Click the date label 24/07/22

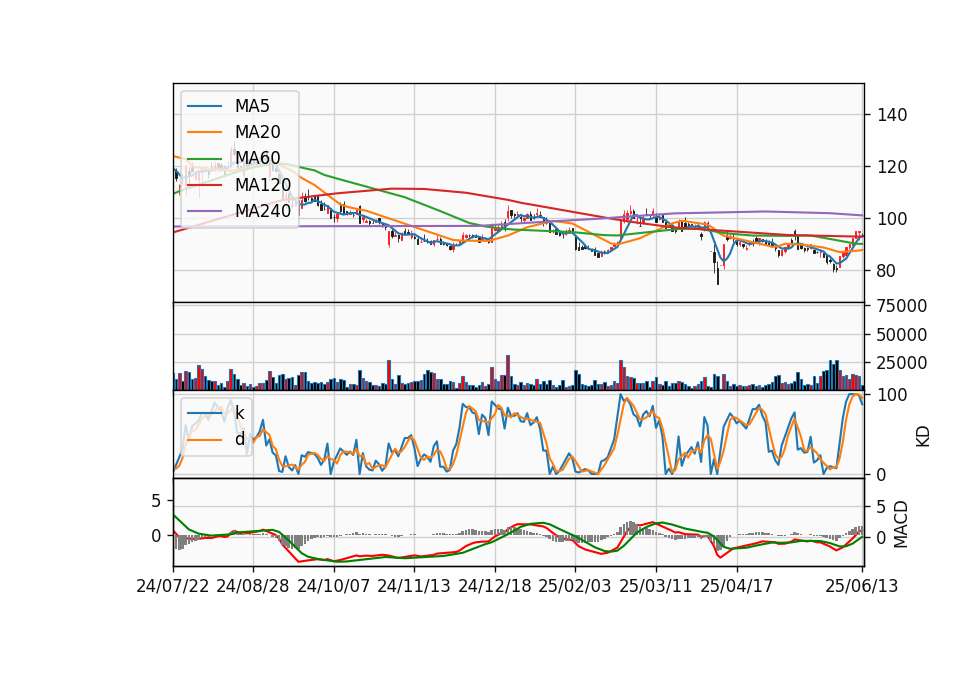coord(173,586)
